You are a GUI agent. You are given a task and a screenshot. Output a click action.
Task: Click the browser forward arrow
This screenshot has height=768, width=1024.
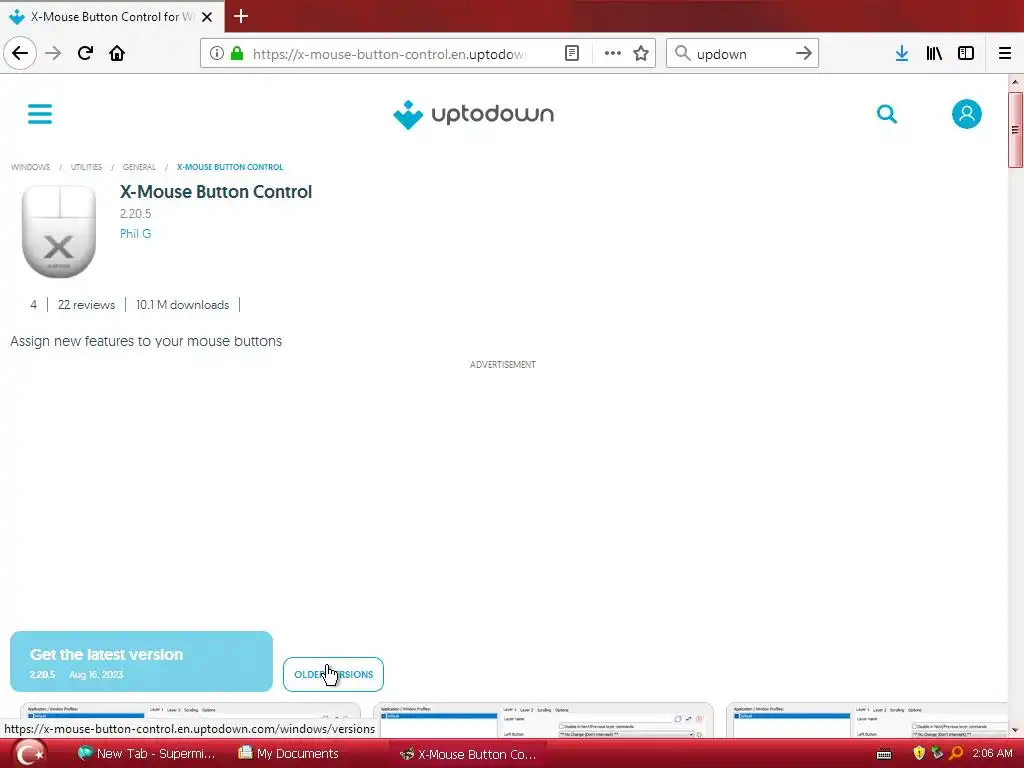pyautogui.click(x=53, y=54)
